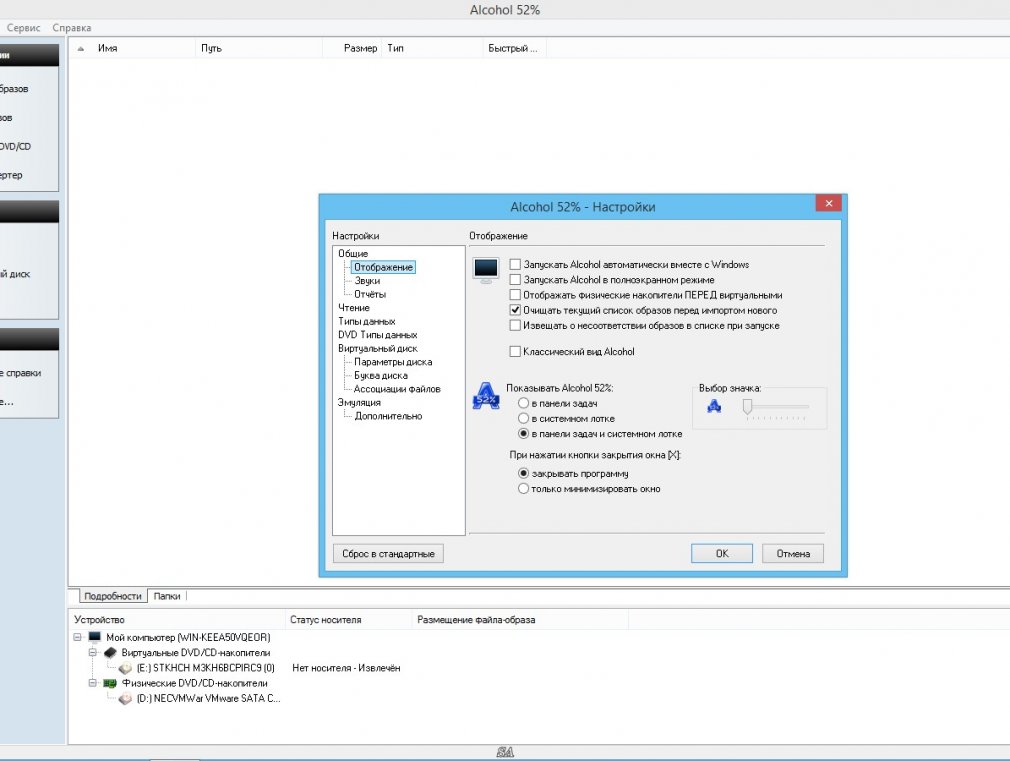The image size is (1010, 761).
Task: Click the virtual DVD/CD drives group icon
Action: pos(110,652)
